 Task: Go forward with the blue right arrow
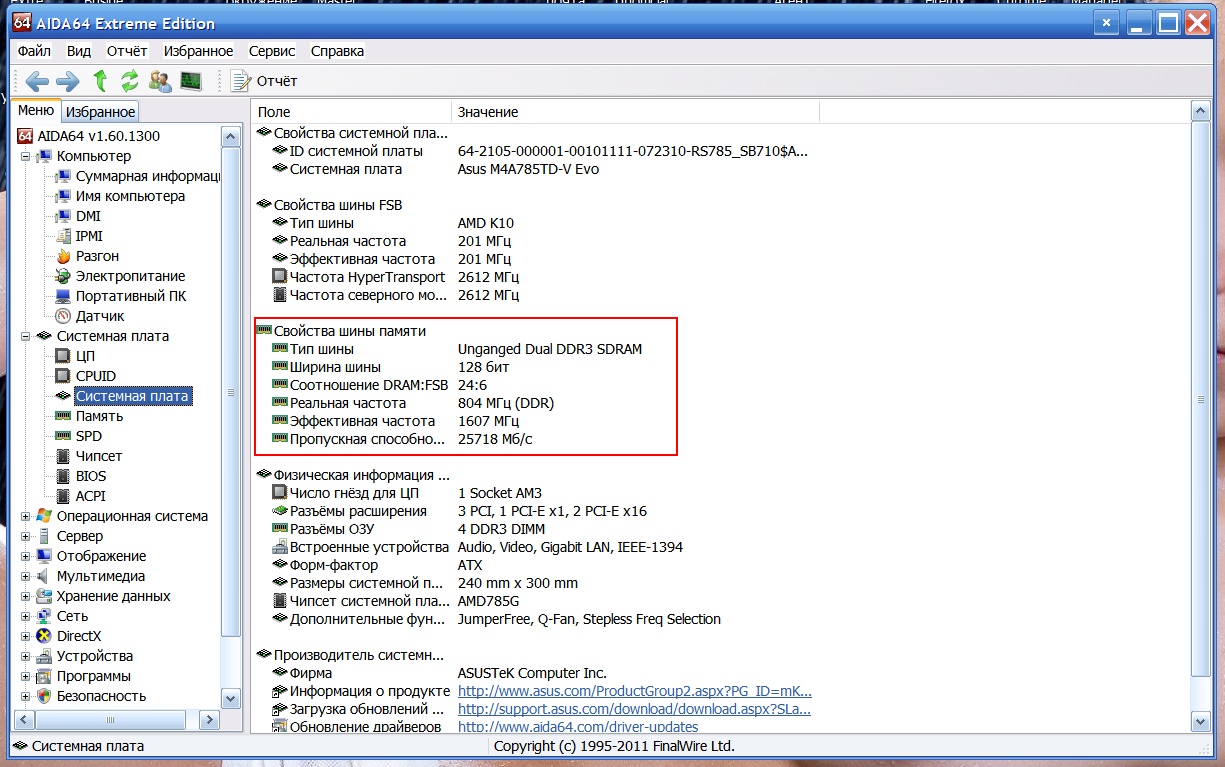[68, 81]
